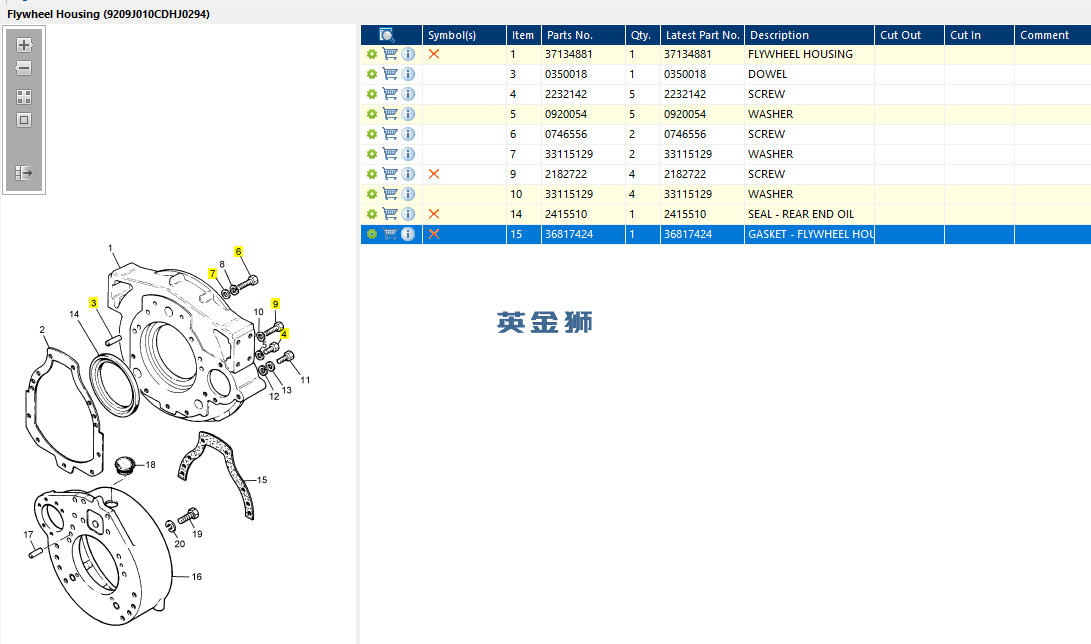The image size is (1091, 644).
Task: Click callout 18 plug label in diagram
Action: [x=150, y=465]
